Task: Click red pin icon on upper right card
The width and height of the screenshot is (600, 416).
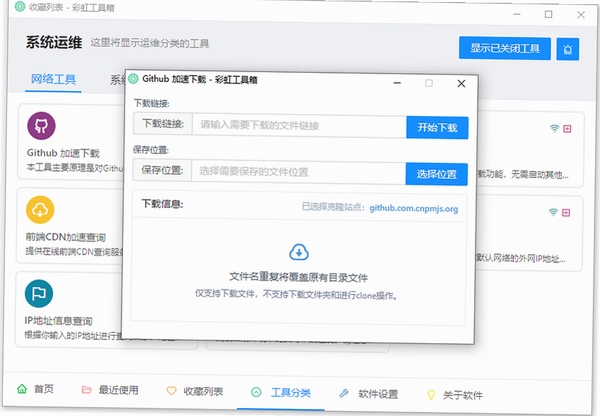Action: (567, 129)
